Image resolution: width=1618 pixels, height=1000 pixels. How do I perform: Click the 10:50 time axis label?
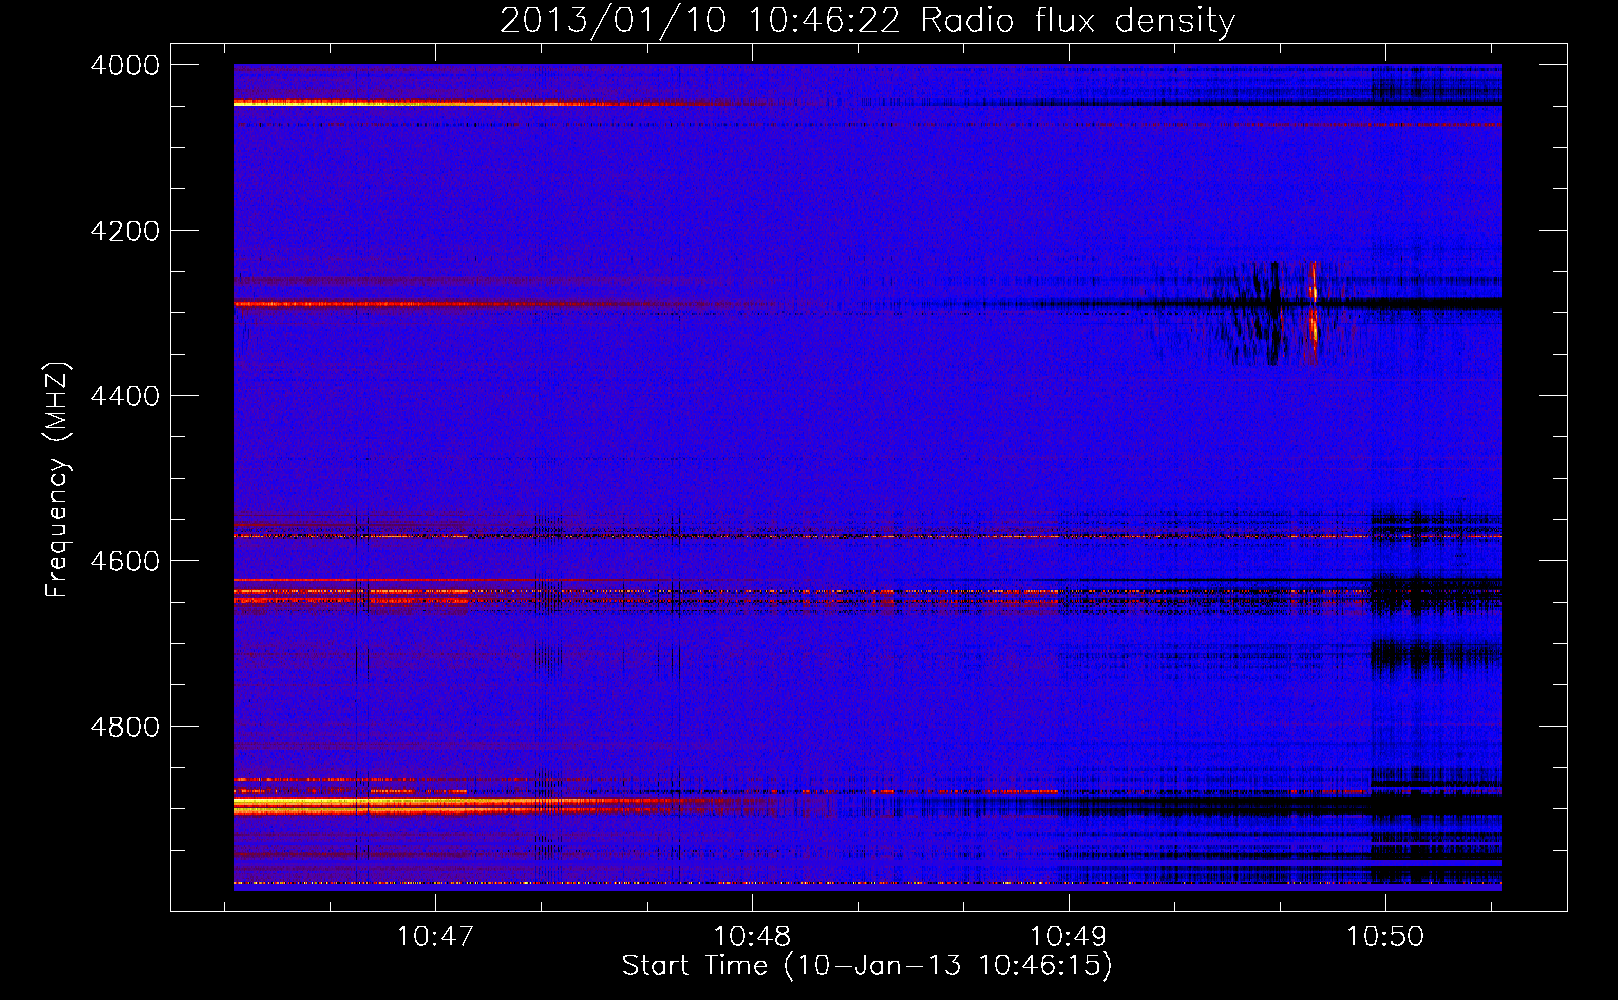coord(1385,937)
